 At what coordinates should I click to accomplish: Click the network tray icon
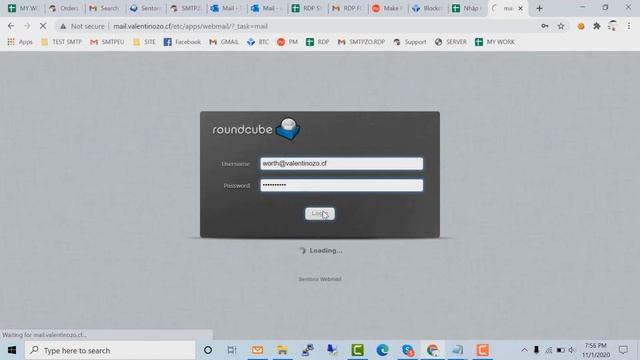coord(549,350)
